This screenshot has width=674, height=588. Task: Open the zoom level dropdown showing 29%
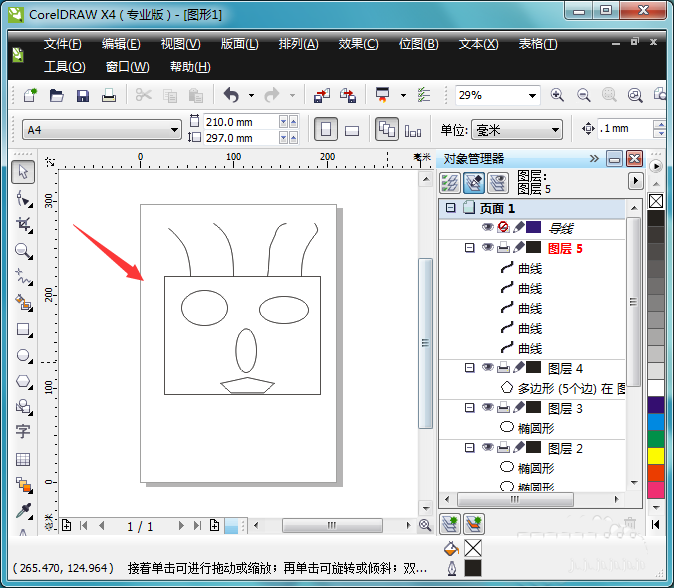(x=532, y=95)
